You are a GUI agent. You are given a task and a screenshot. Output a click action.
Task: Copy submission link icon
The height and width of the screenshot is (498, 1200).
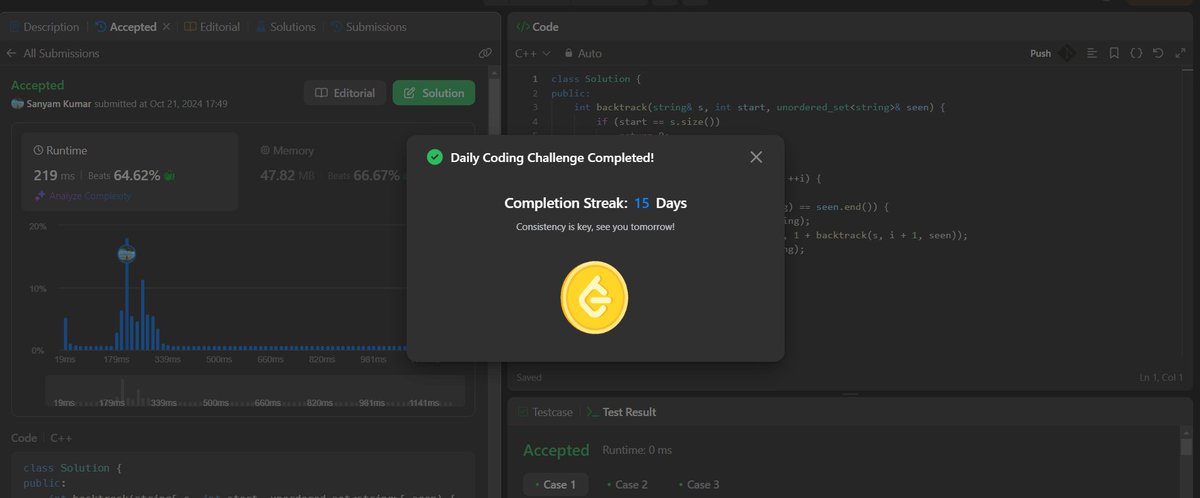click(x=485, y=53)
